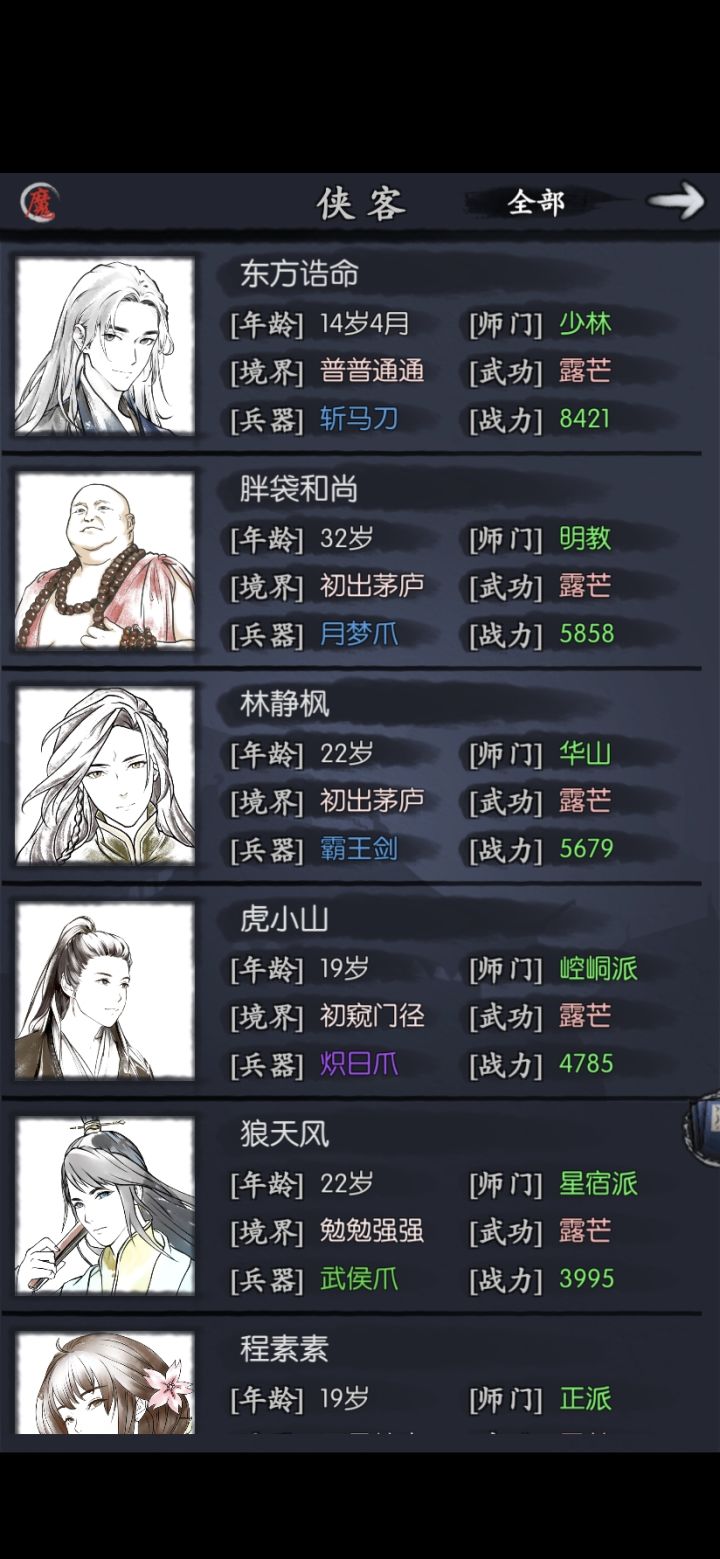Screen dimensions: 720x1559
Task: Select the 胖袋和尚 name row
Action: click(299, 489)
